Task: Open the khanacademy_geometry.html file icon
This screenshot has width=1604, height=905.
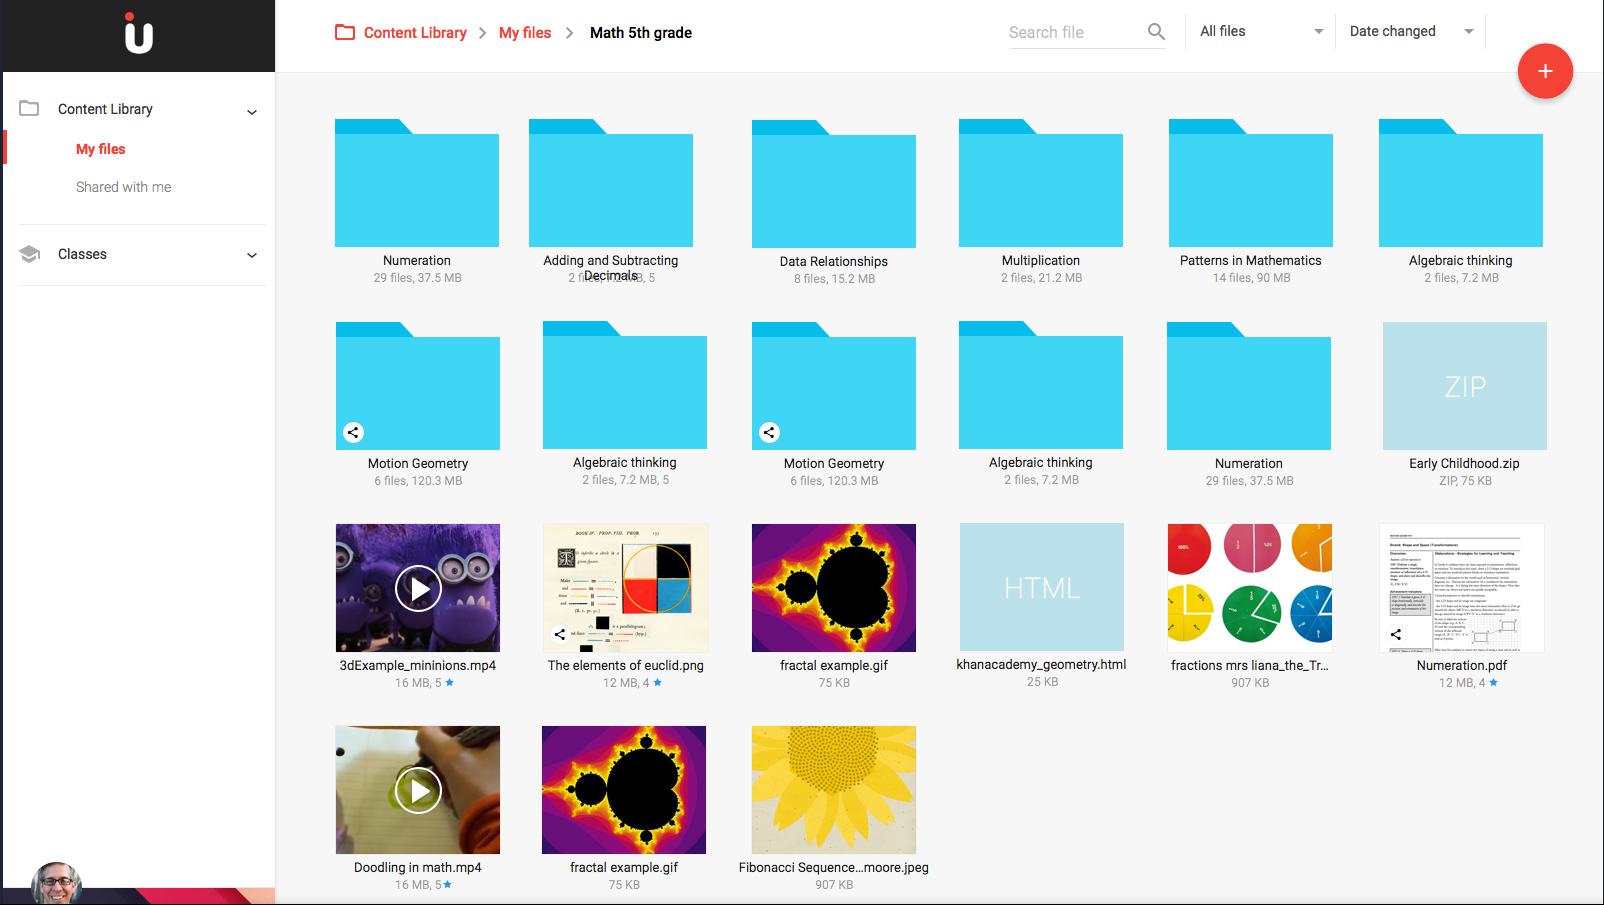Action: click(x=1042, y=587)
